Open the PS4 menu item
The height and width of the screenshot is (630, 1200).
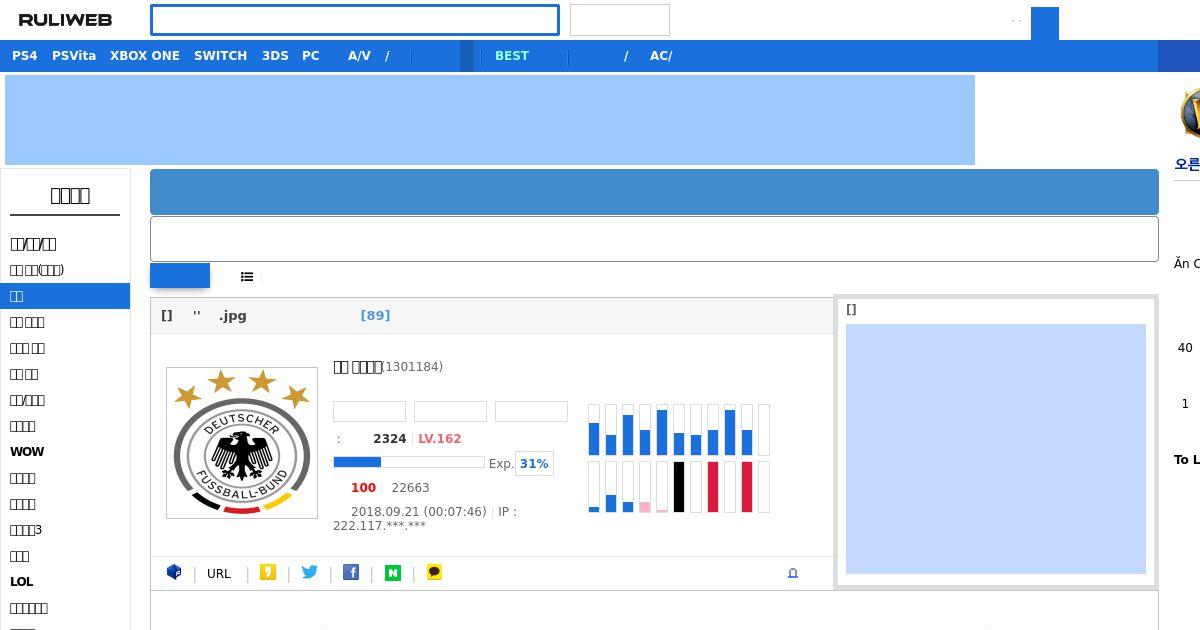pos(25,56)
